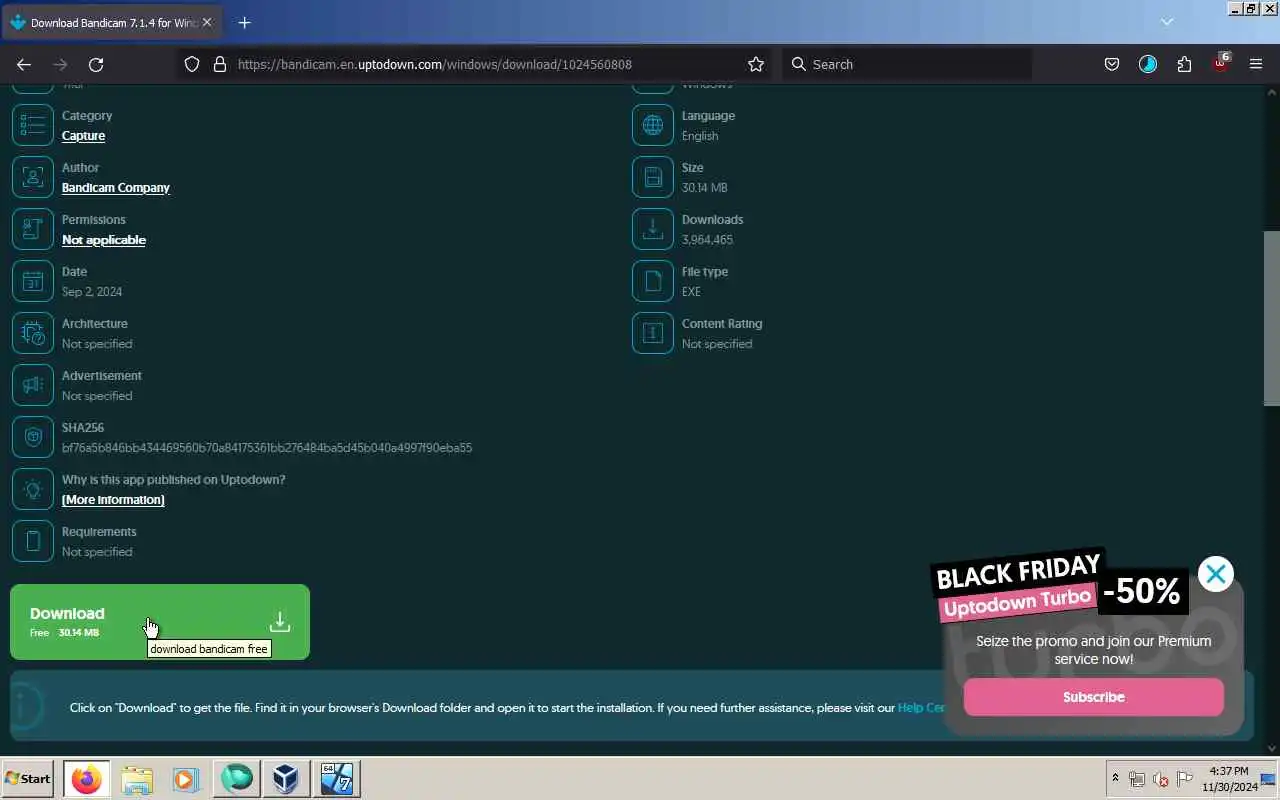This screenshot has width=1280, height=800.
Task: Click the SHA256 shield icon
Action: [32, 437]
